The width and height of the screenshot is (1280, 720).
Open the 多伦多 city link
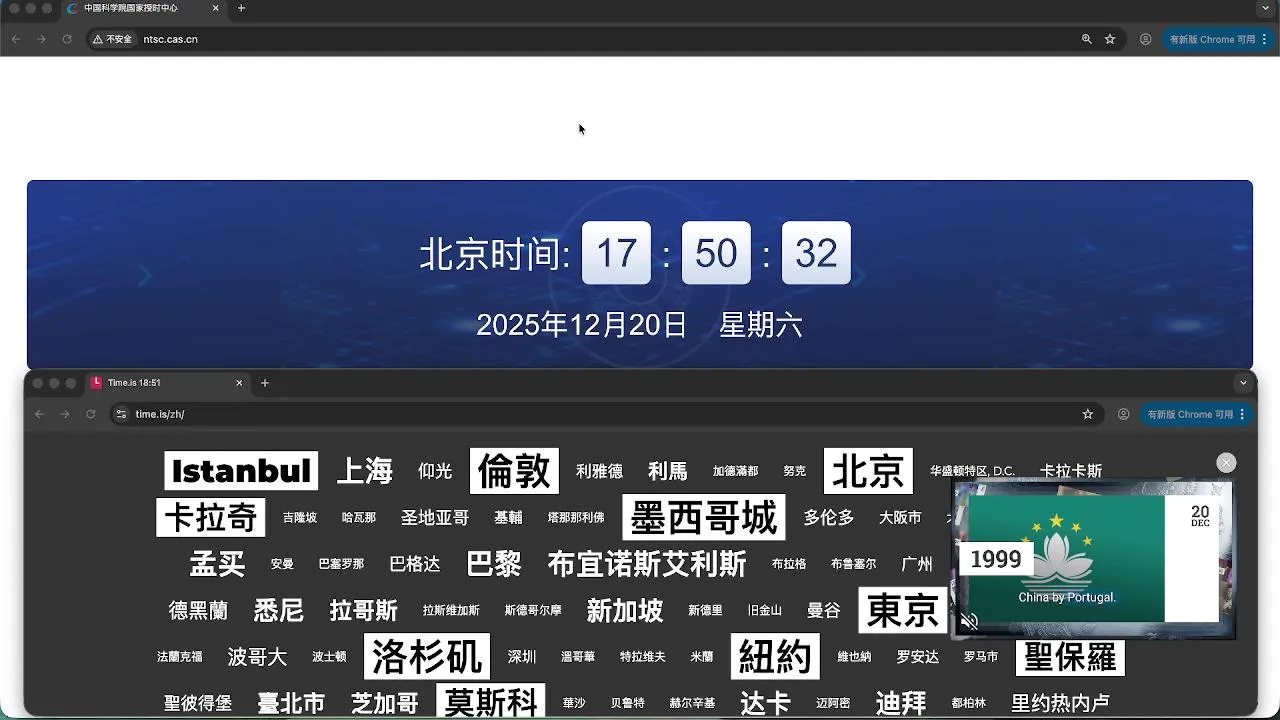point(829,518)
